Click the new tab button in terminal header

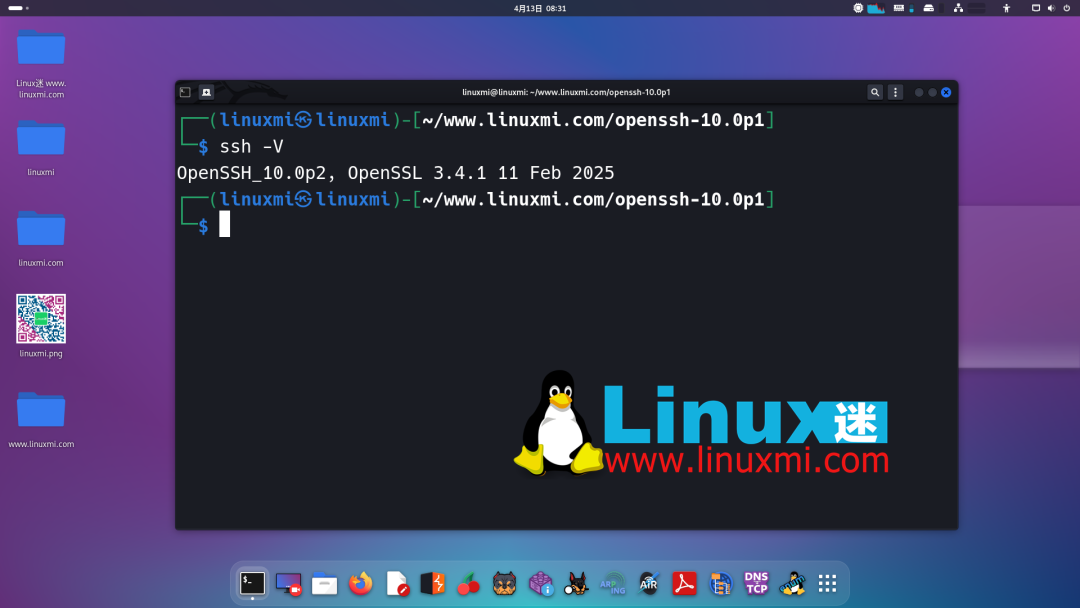pyautogui.click(x=206, y=92)
